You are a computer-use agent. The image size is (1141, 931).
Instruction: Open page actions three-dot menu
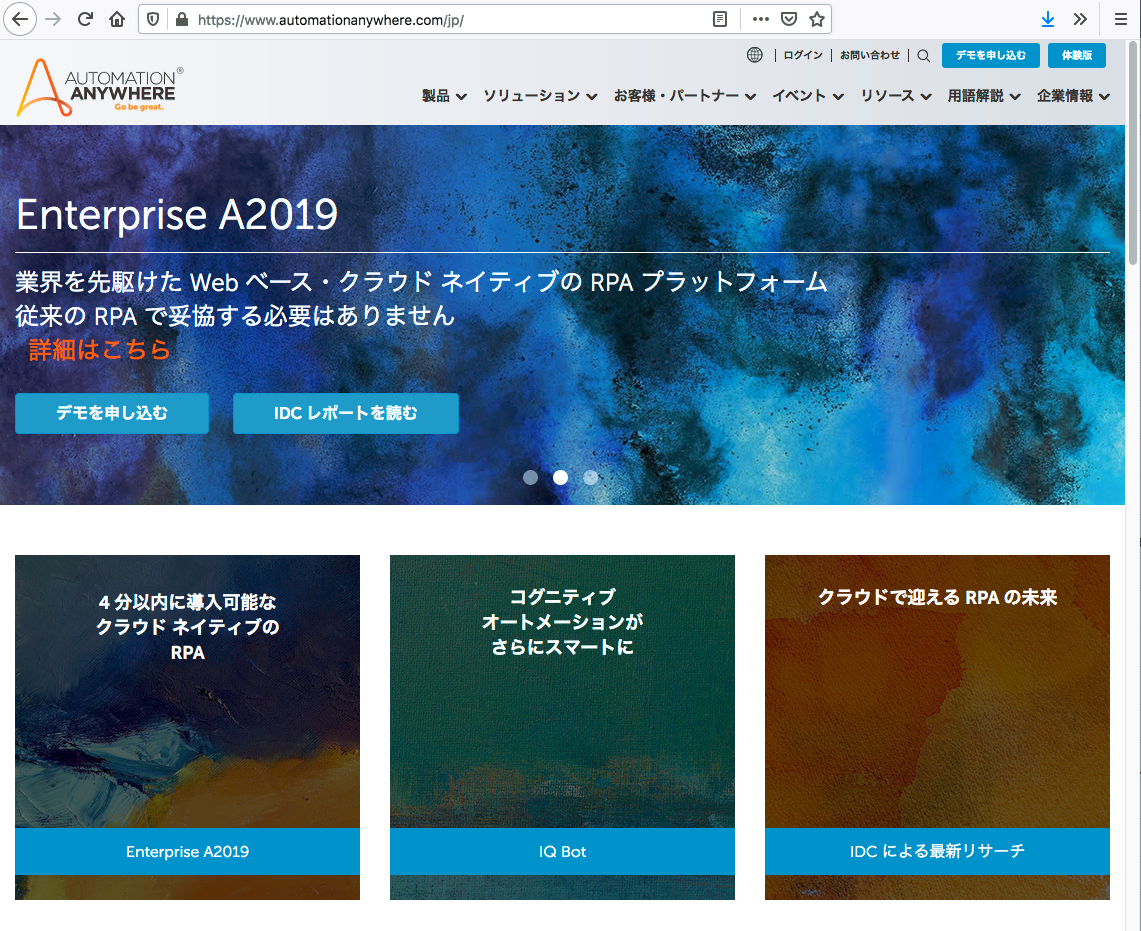click(760, 19)
